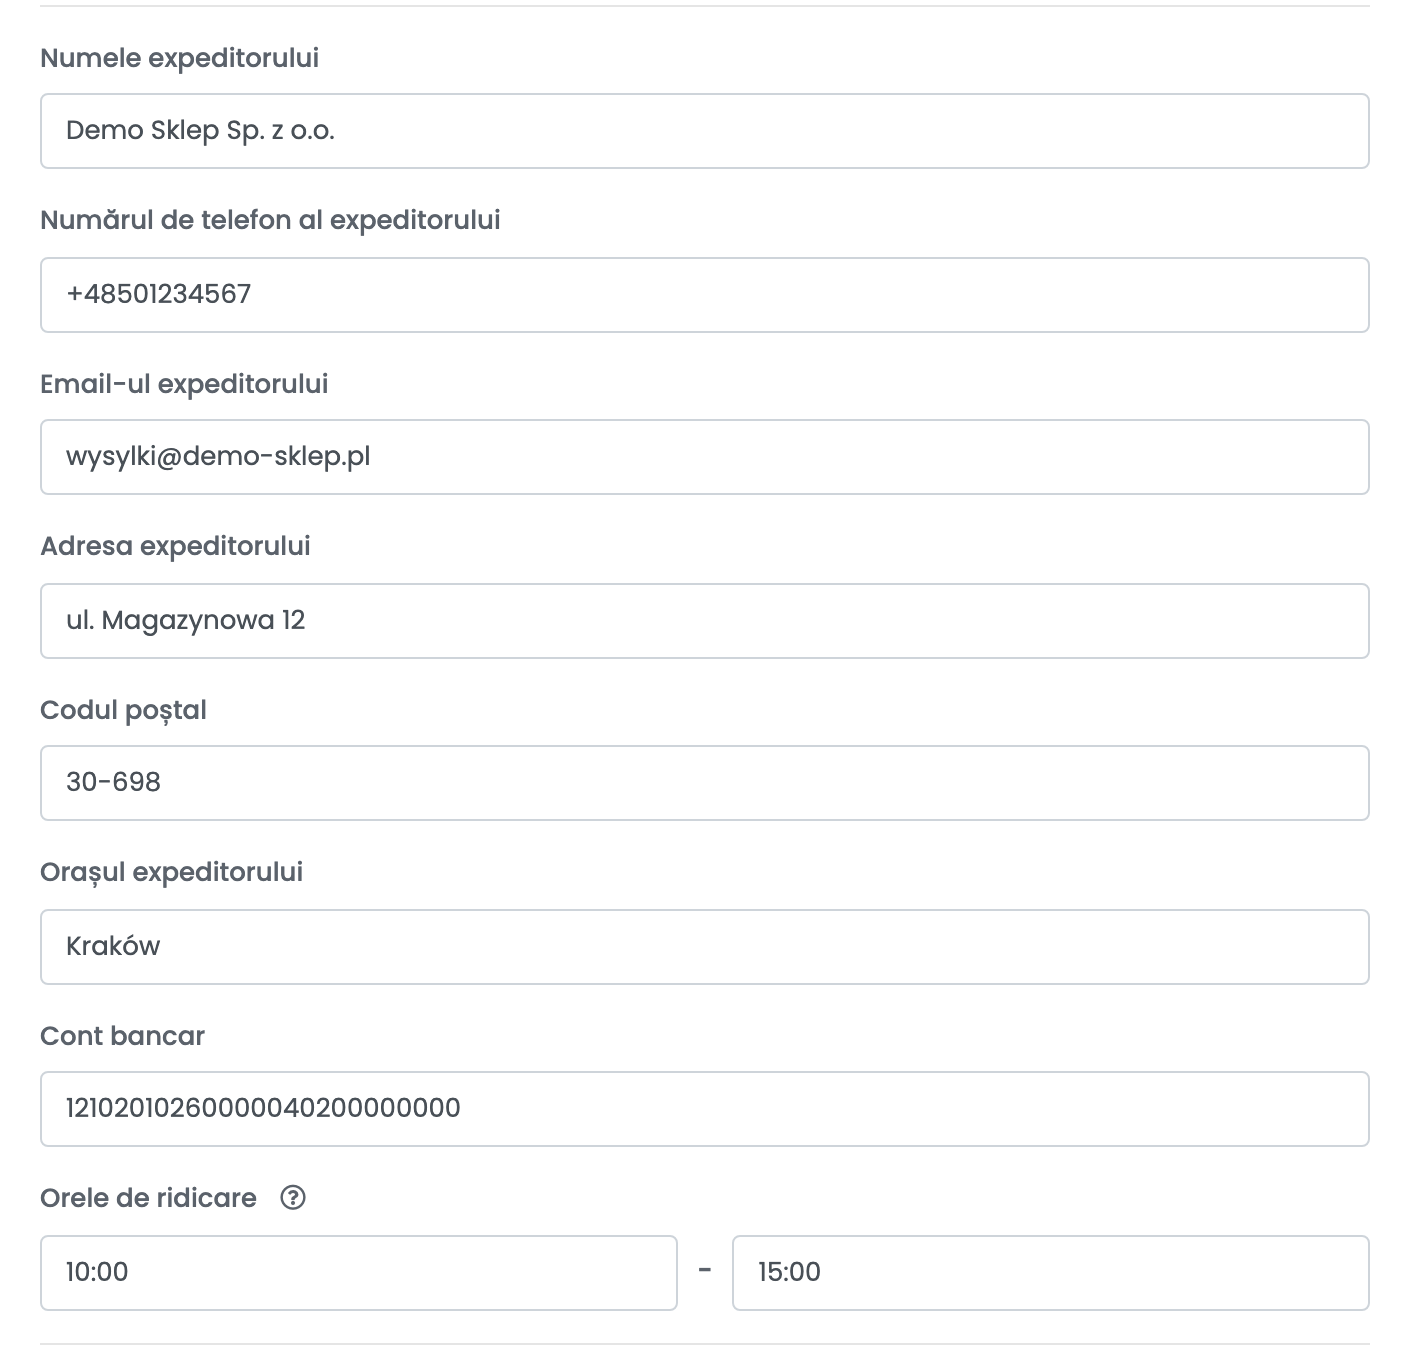The height and width of the screenshot is (1360, 1410).
Task: Click the pickup start time field 10:00
Action: (x=358, y=1273)
